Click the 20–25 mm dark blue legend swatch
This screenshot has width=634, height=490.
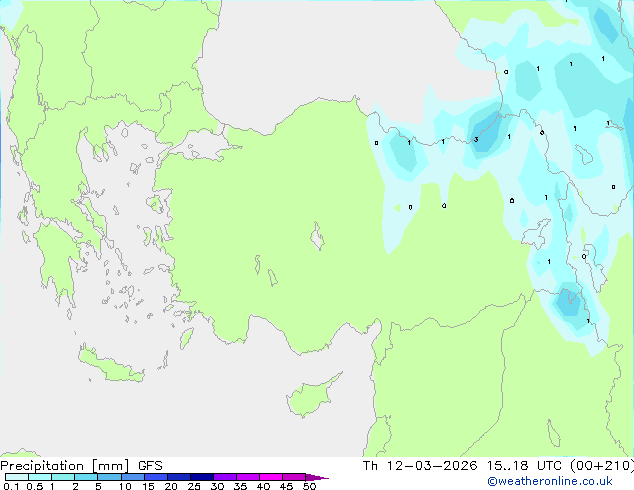click(178, 477)
